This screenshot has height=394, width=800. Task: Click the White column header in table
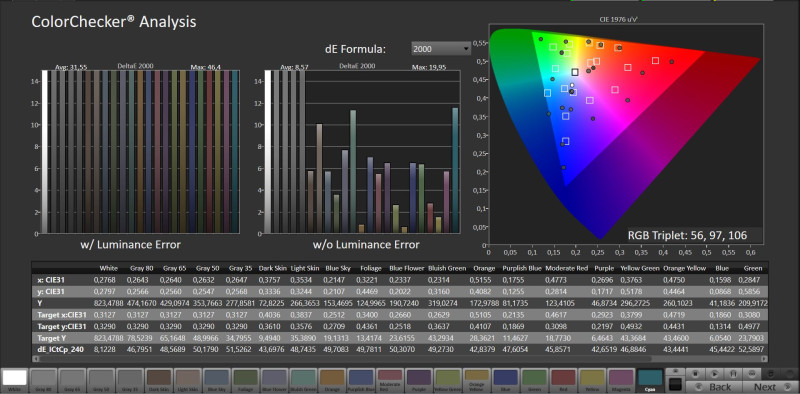pos(109,268)
